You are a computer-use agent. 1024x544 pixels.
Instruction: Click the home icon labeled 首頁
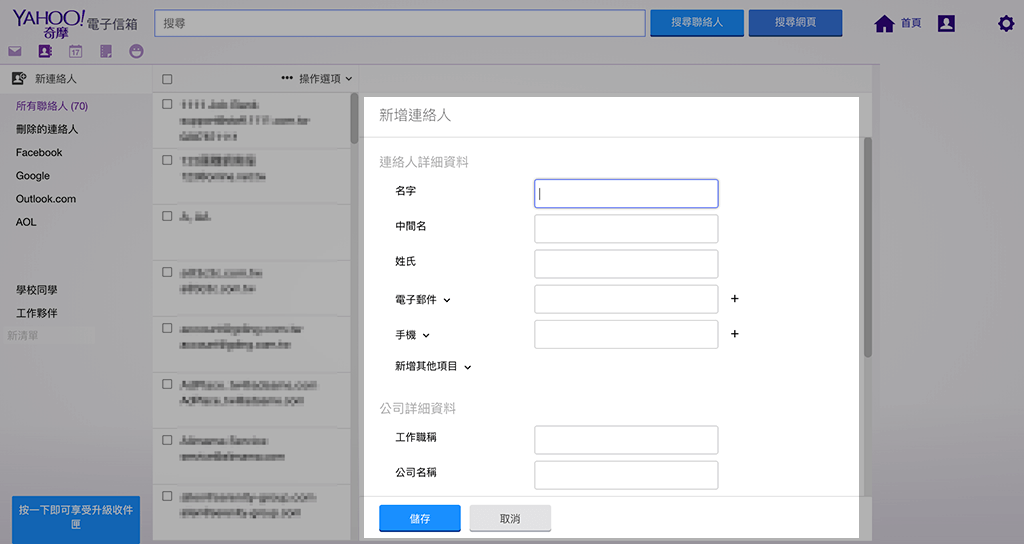point(896,24)
